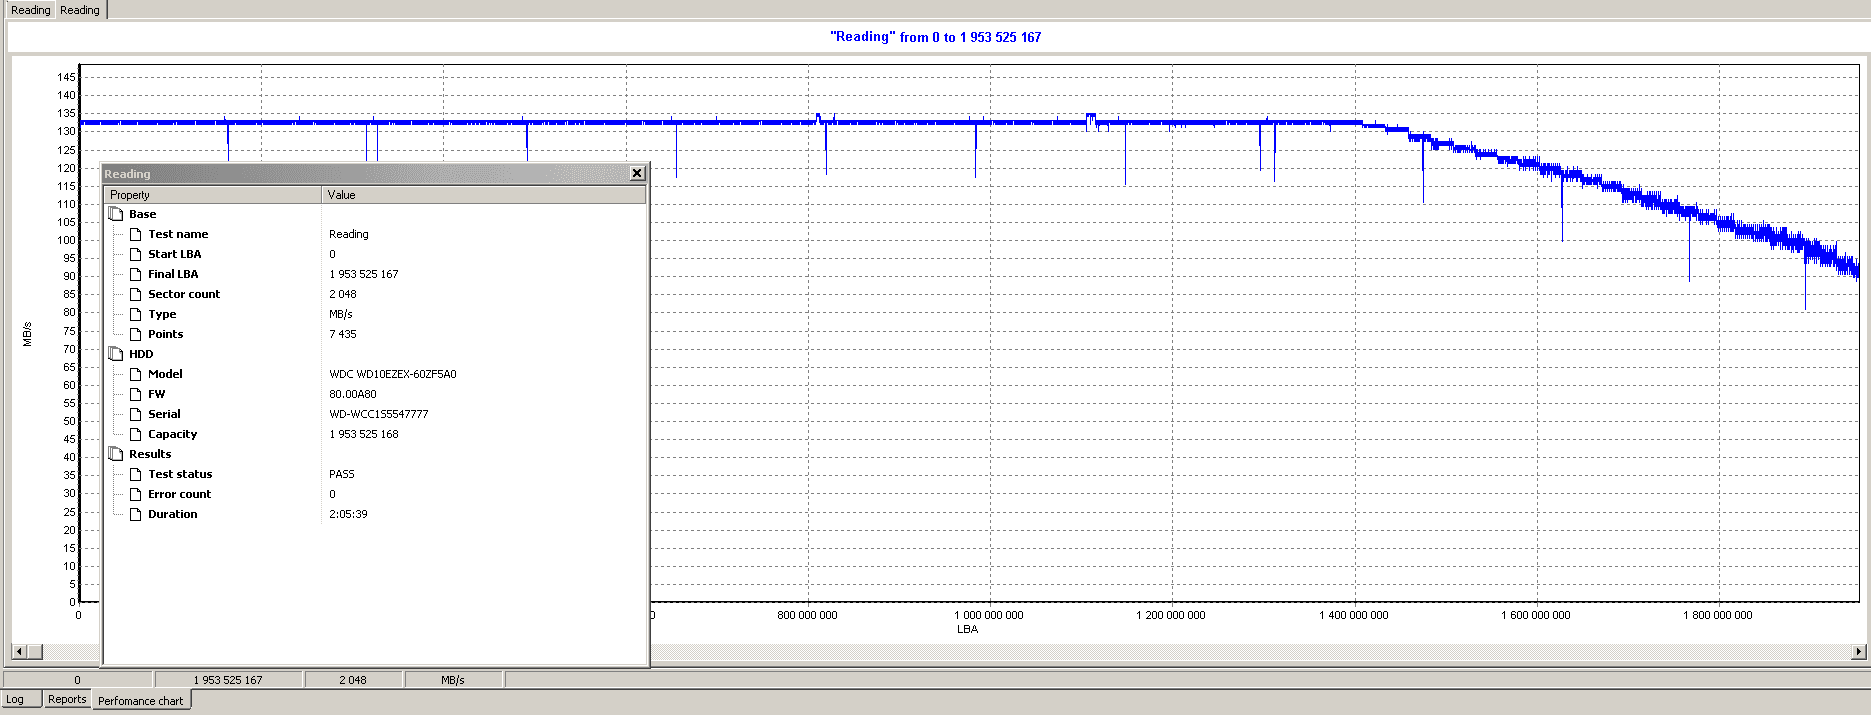Click the Error count property label

click(179, 494)
